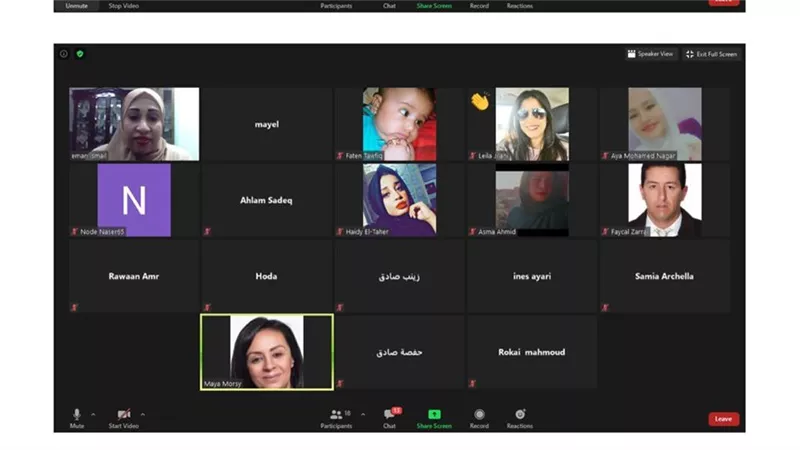Image resolution: width=800 pixels, height=450 pixels.
Task: Open the Chat panel
Action: click(390, 418)
